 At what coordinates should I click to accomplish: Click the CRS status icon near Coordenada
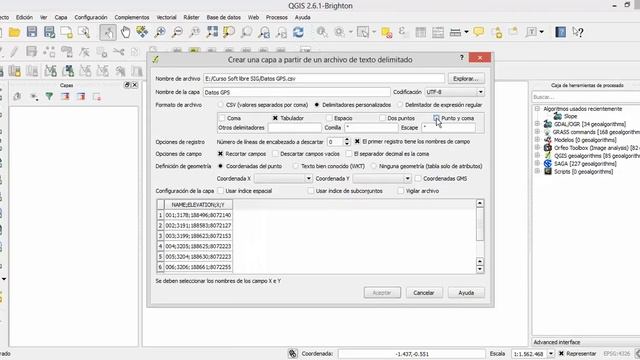click(x=293, y=353)
